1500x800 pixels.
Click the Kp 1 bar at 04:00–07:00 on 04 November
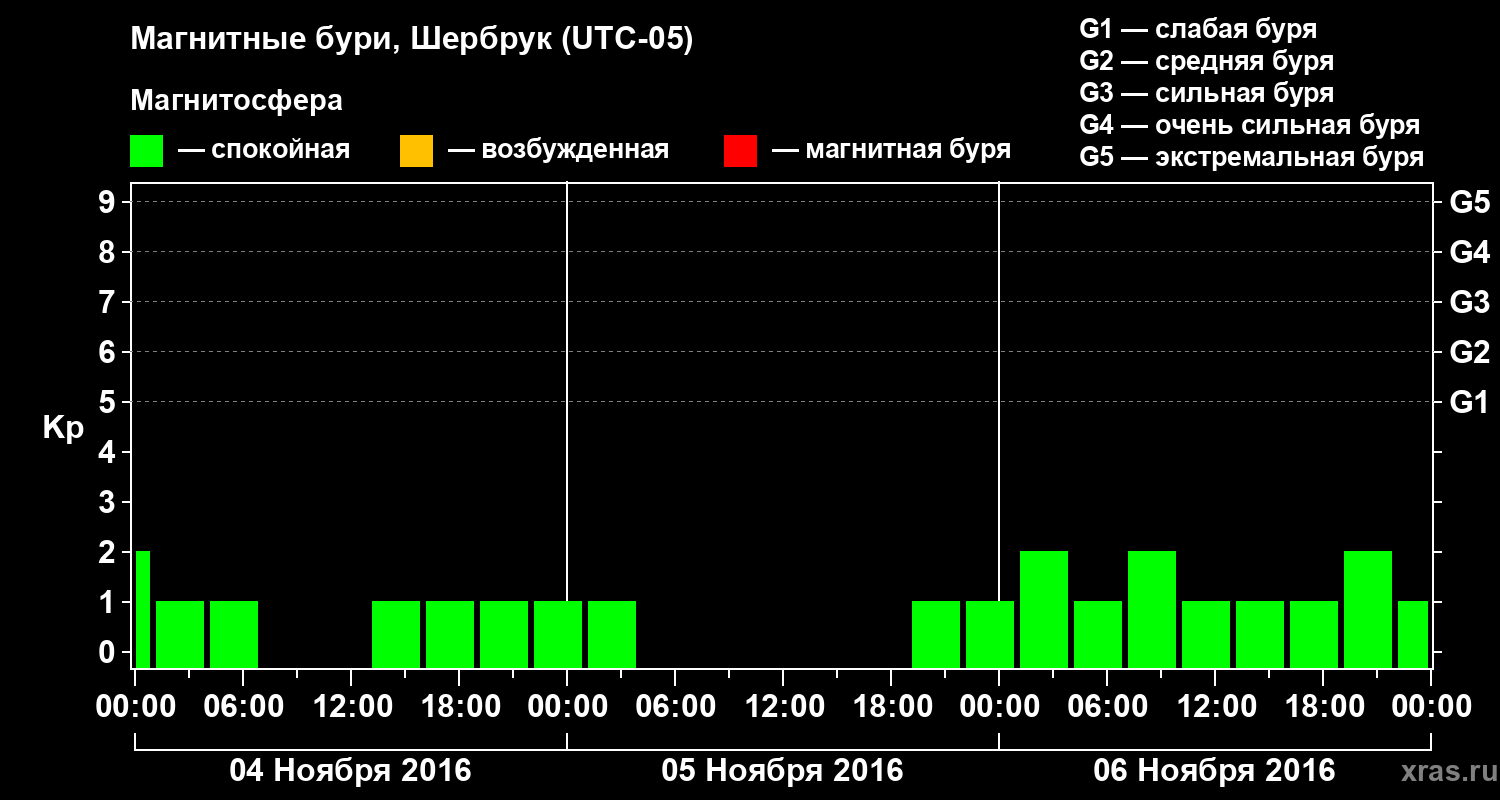(x=234, y=634)
